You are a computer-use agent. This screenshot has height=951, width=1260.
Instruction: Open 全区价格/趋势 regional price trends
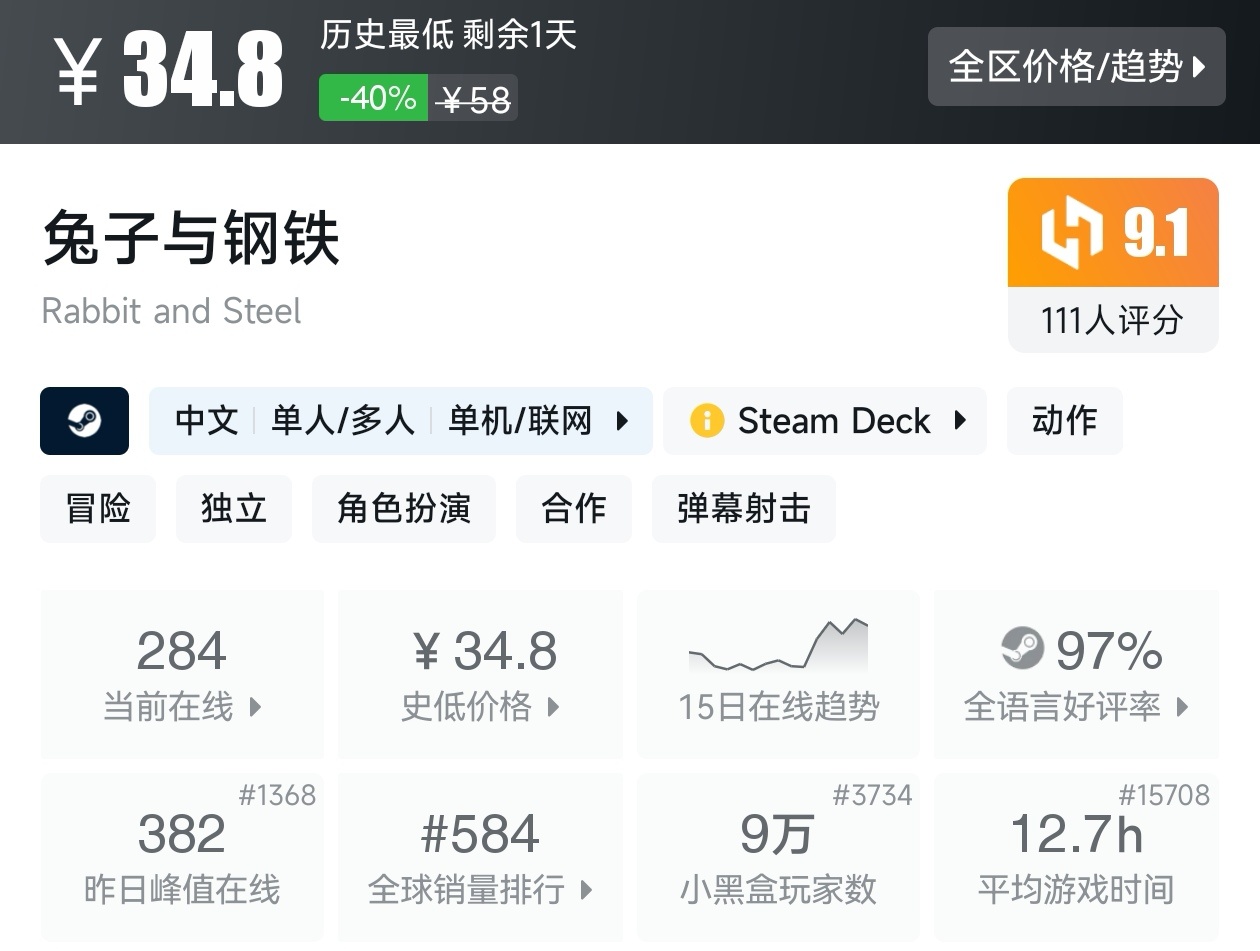coord(1076,67)
